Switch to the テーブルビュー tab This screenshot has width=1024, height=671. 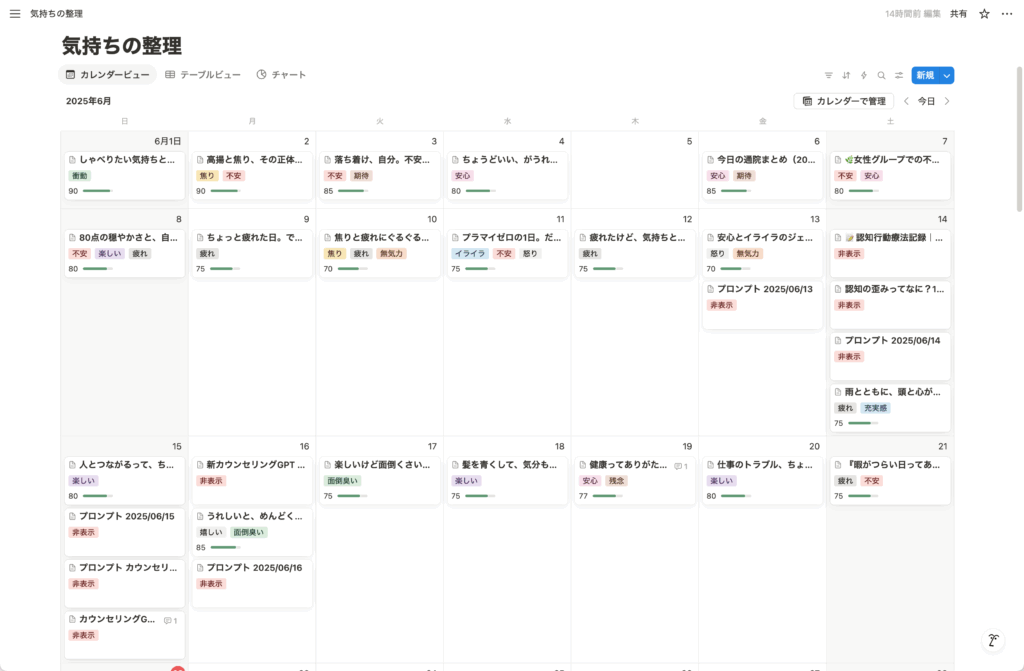pyautogui.click(x=203, y=75)
